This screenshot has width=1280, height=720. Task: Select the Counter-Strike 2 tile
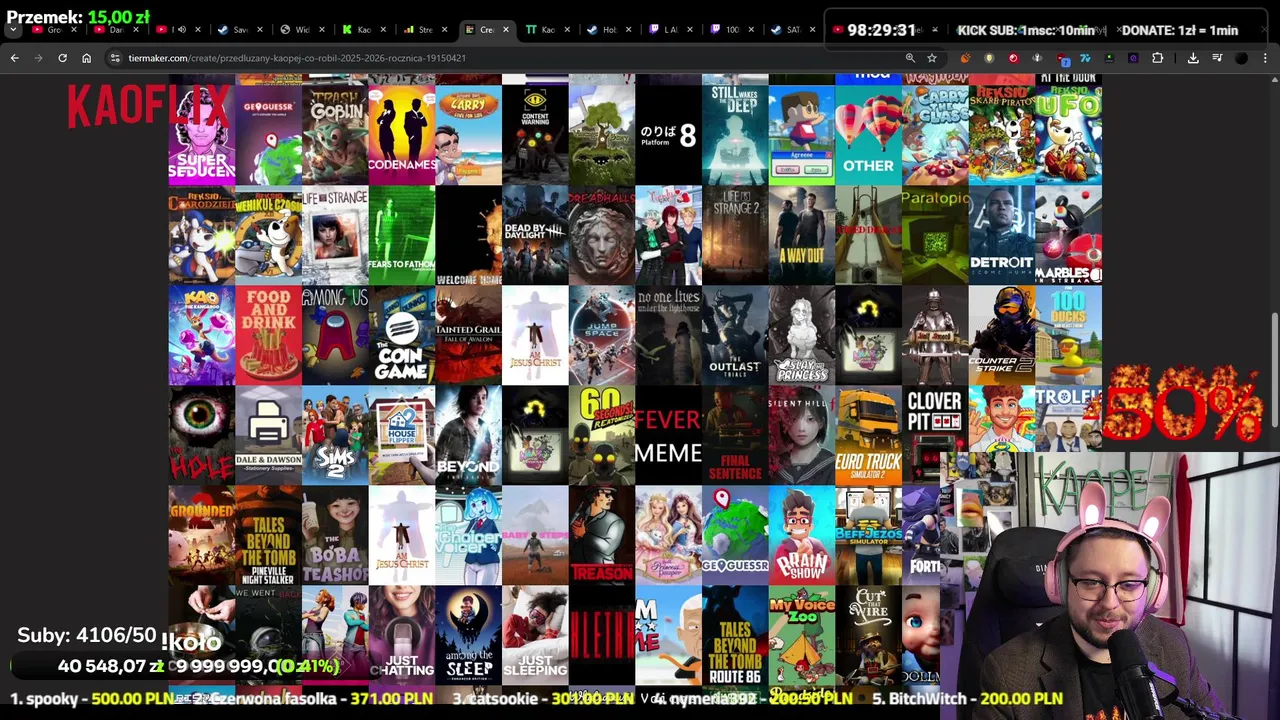click(1002, 335)
